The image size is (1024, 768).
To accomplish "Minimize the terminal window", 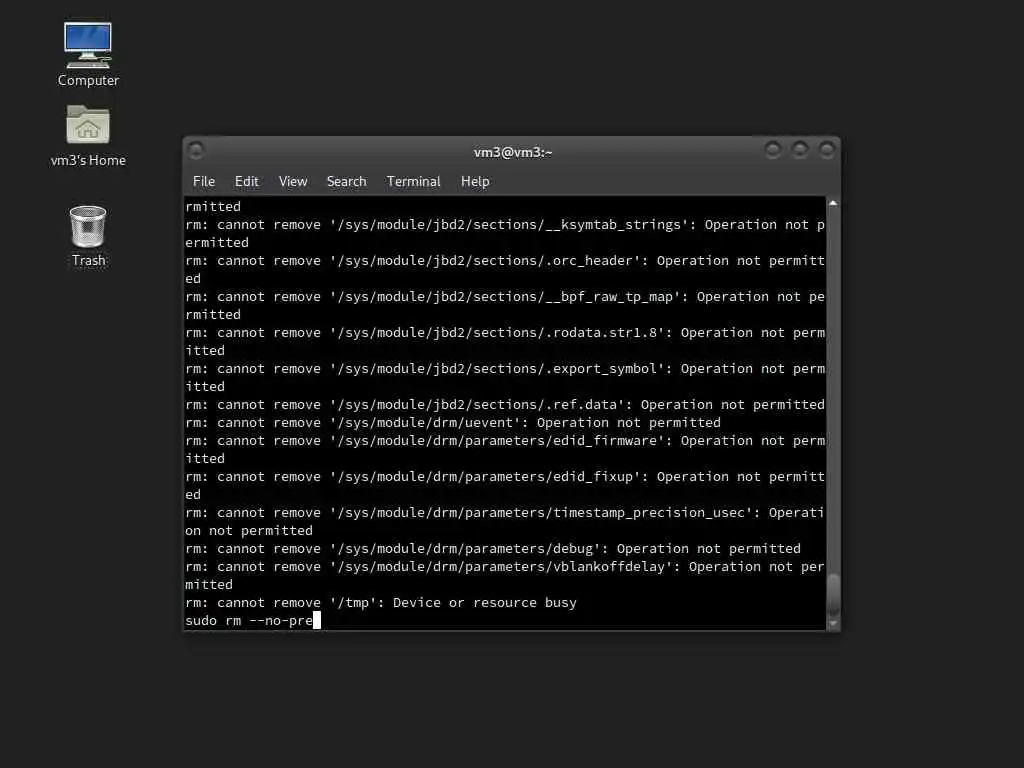I will pos(773,151).
